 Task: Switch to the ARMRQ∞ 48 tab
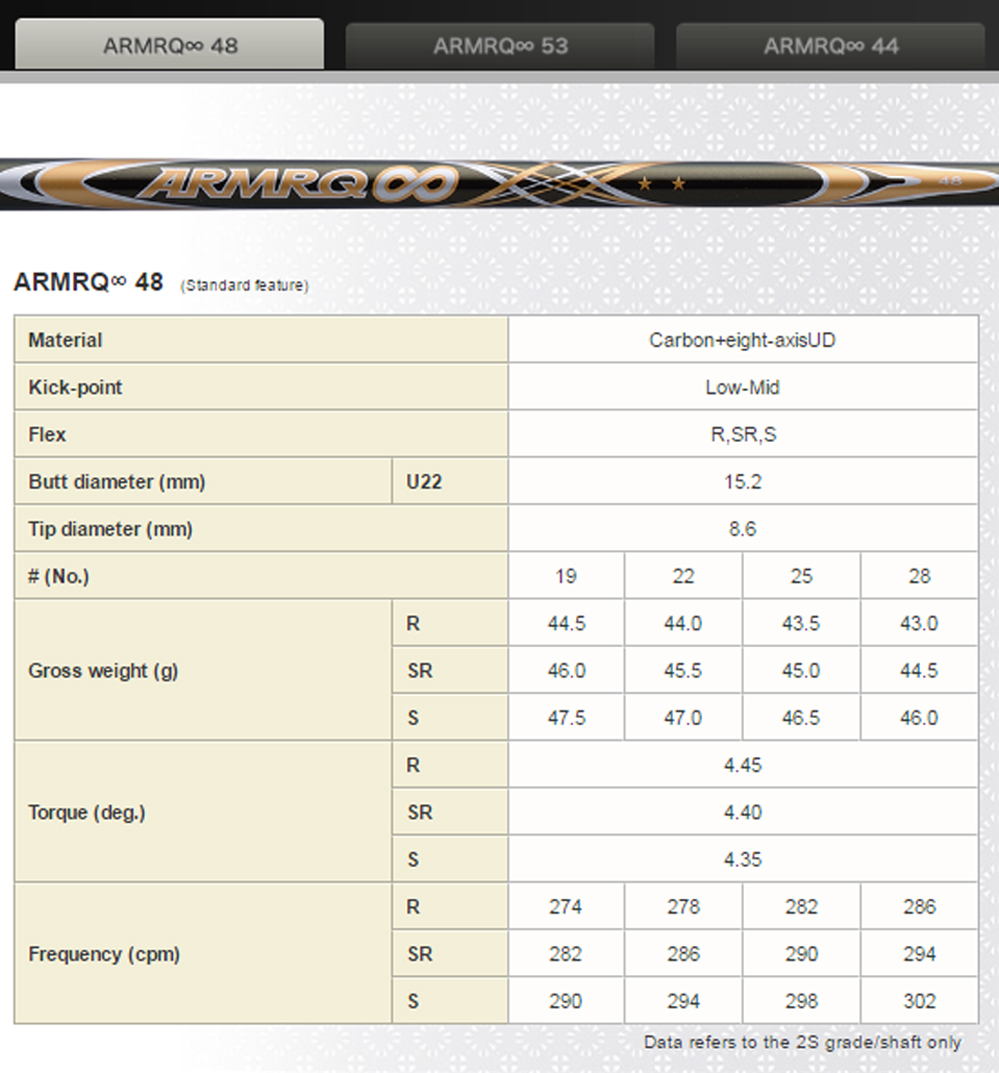coord(170,44)
